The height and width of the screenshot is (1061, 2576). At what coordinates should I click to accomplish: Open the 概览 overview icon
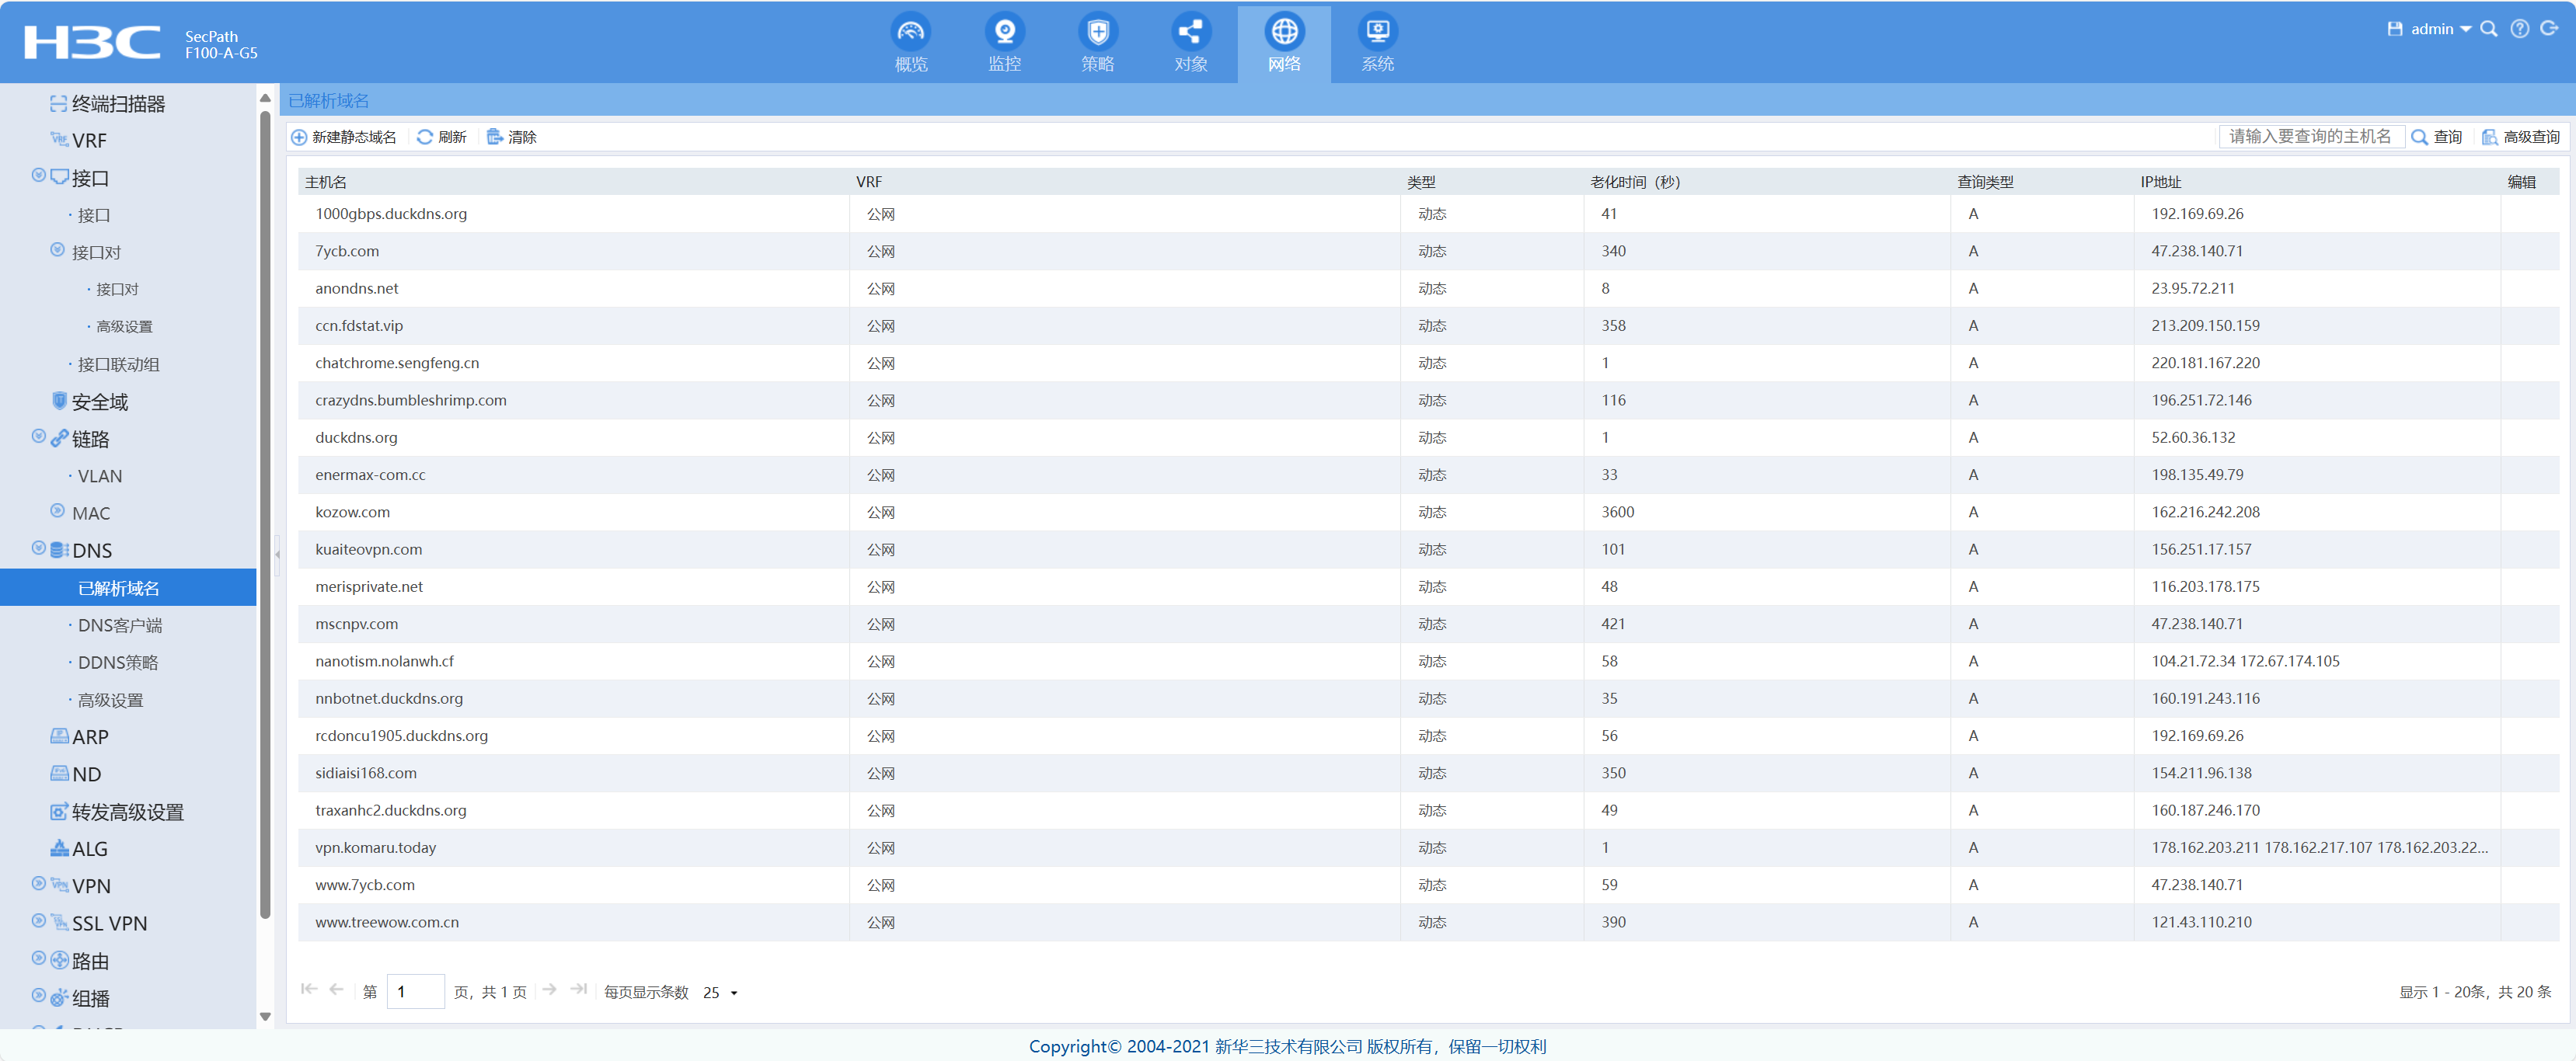pyautogui.click(x=910, y=33)
